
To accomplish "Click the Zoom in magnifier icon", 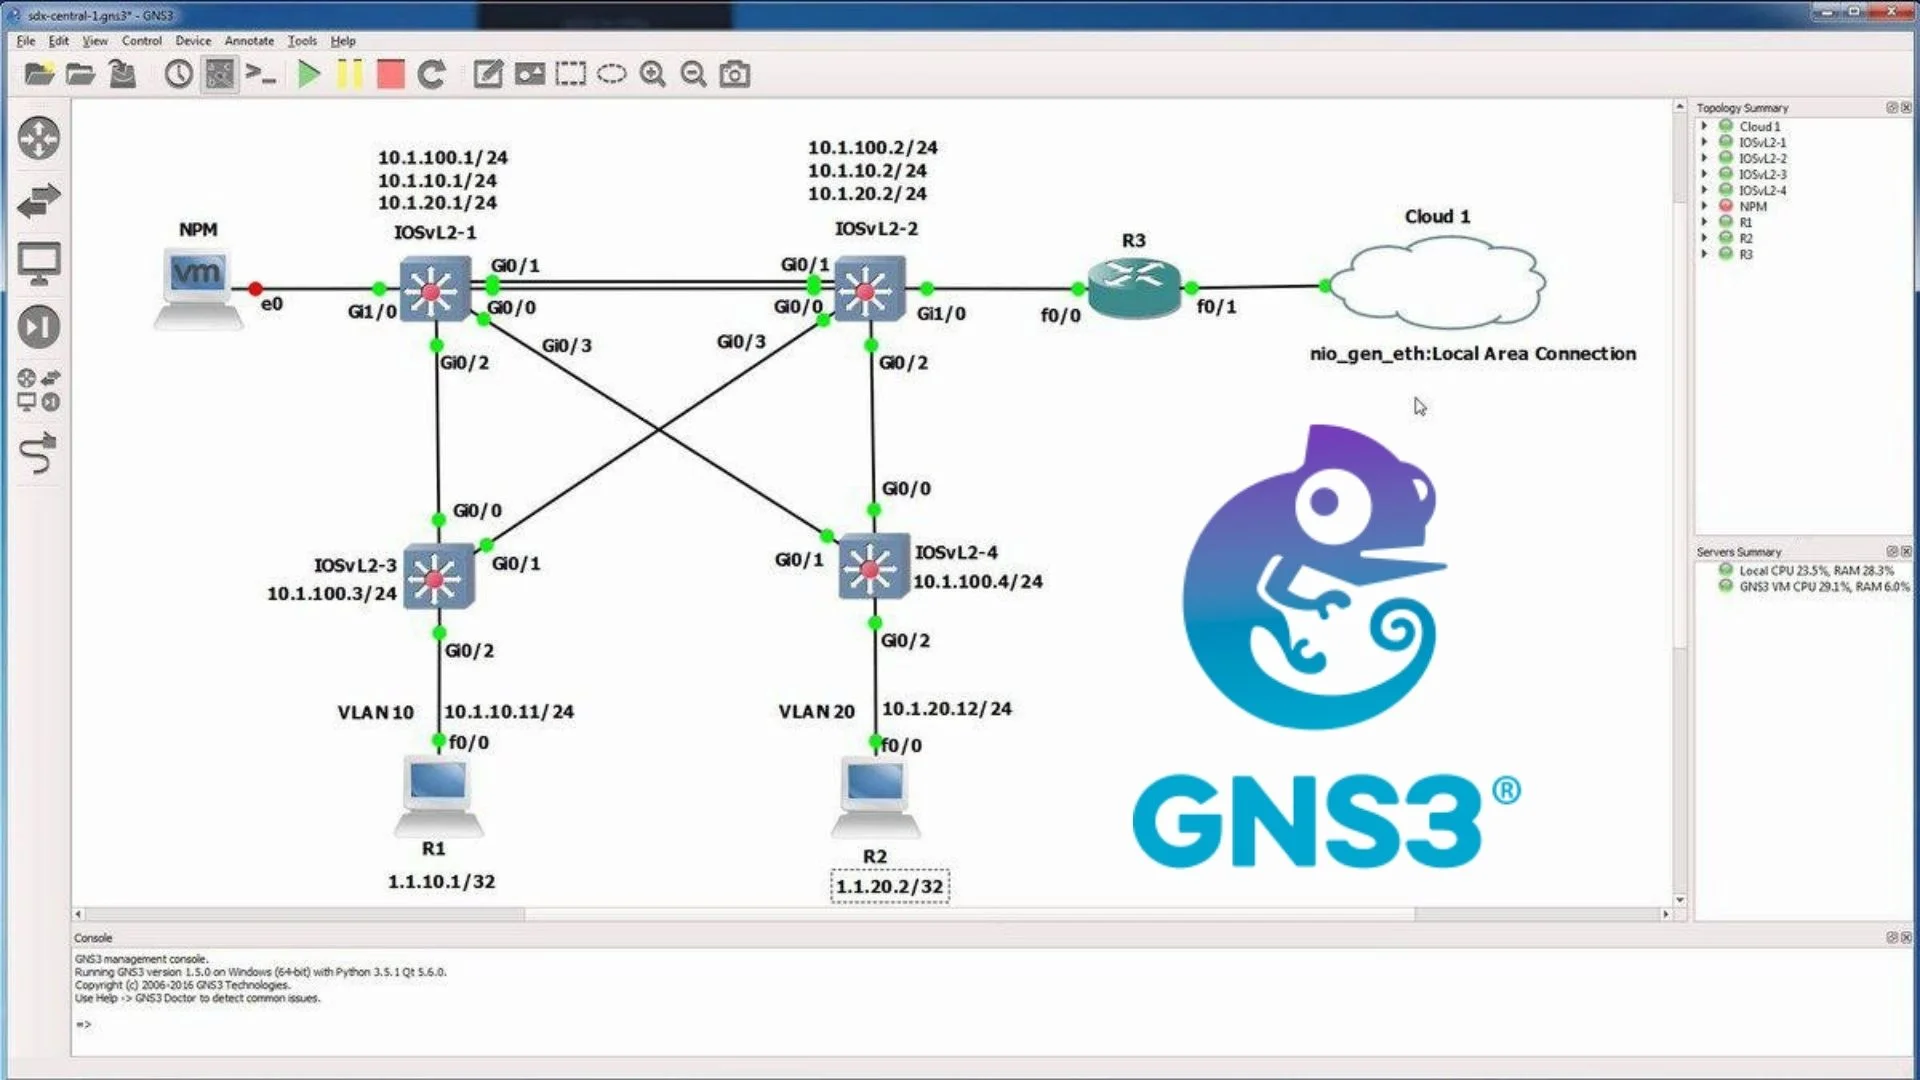I will [653, 74].
